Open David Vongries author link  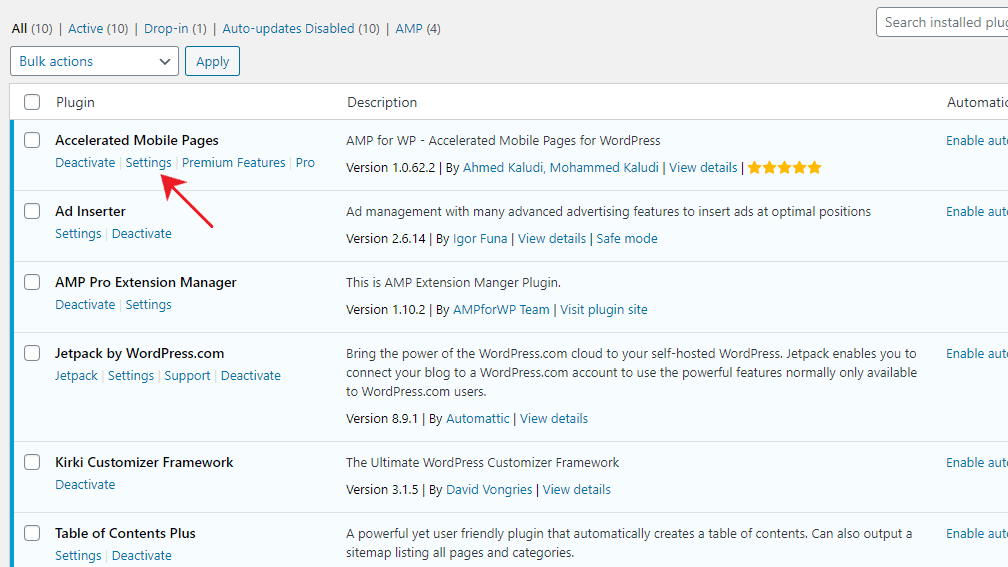click(489, 490)
